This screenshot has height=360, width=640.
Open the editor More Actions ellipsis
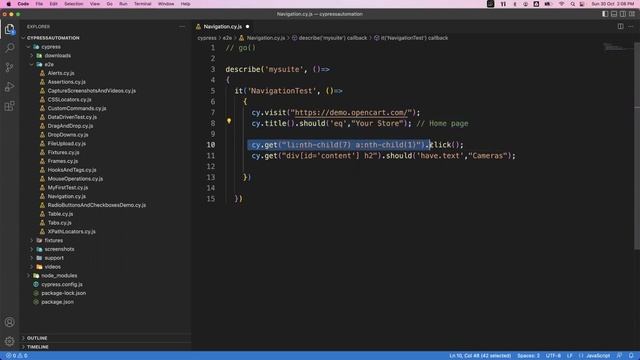pos(631,26)
